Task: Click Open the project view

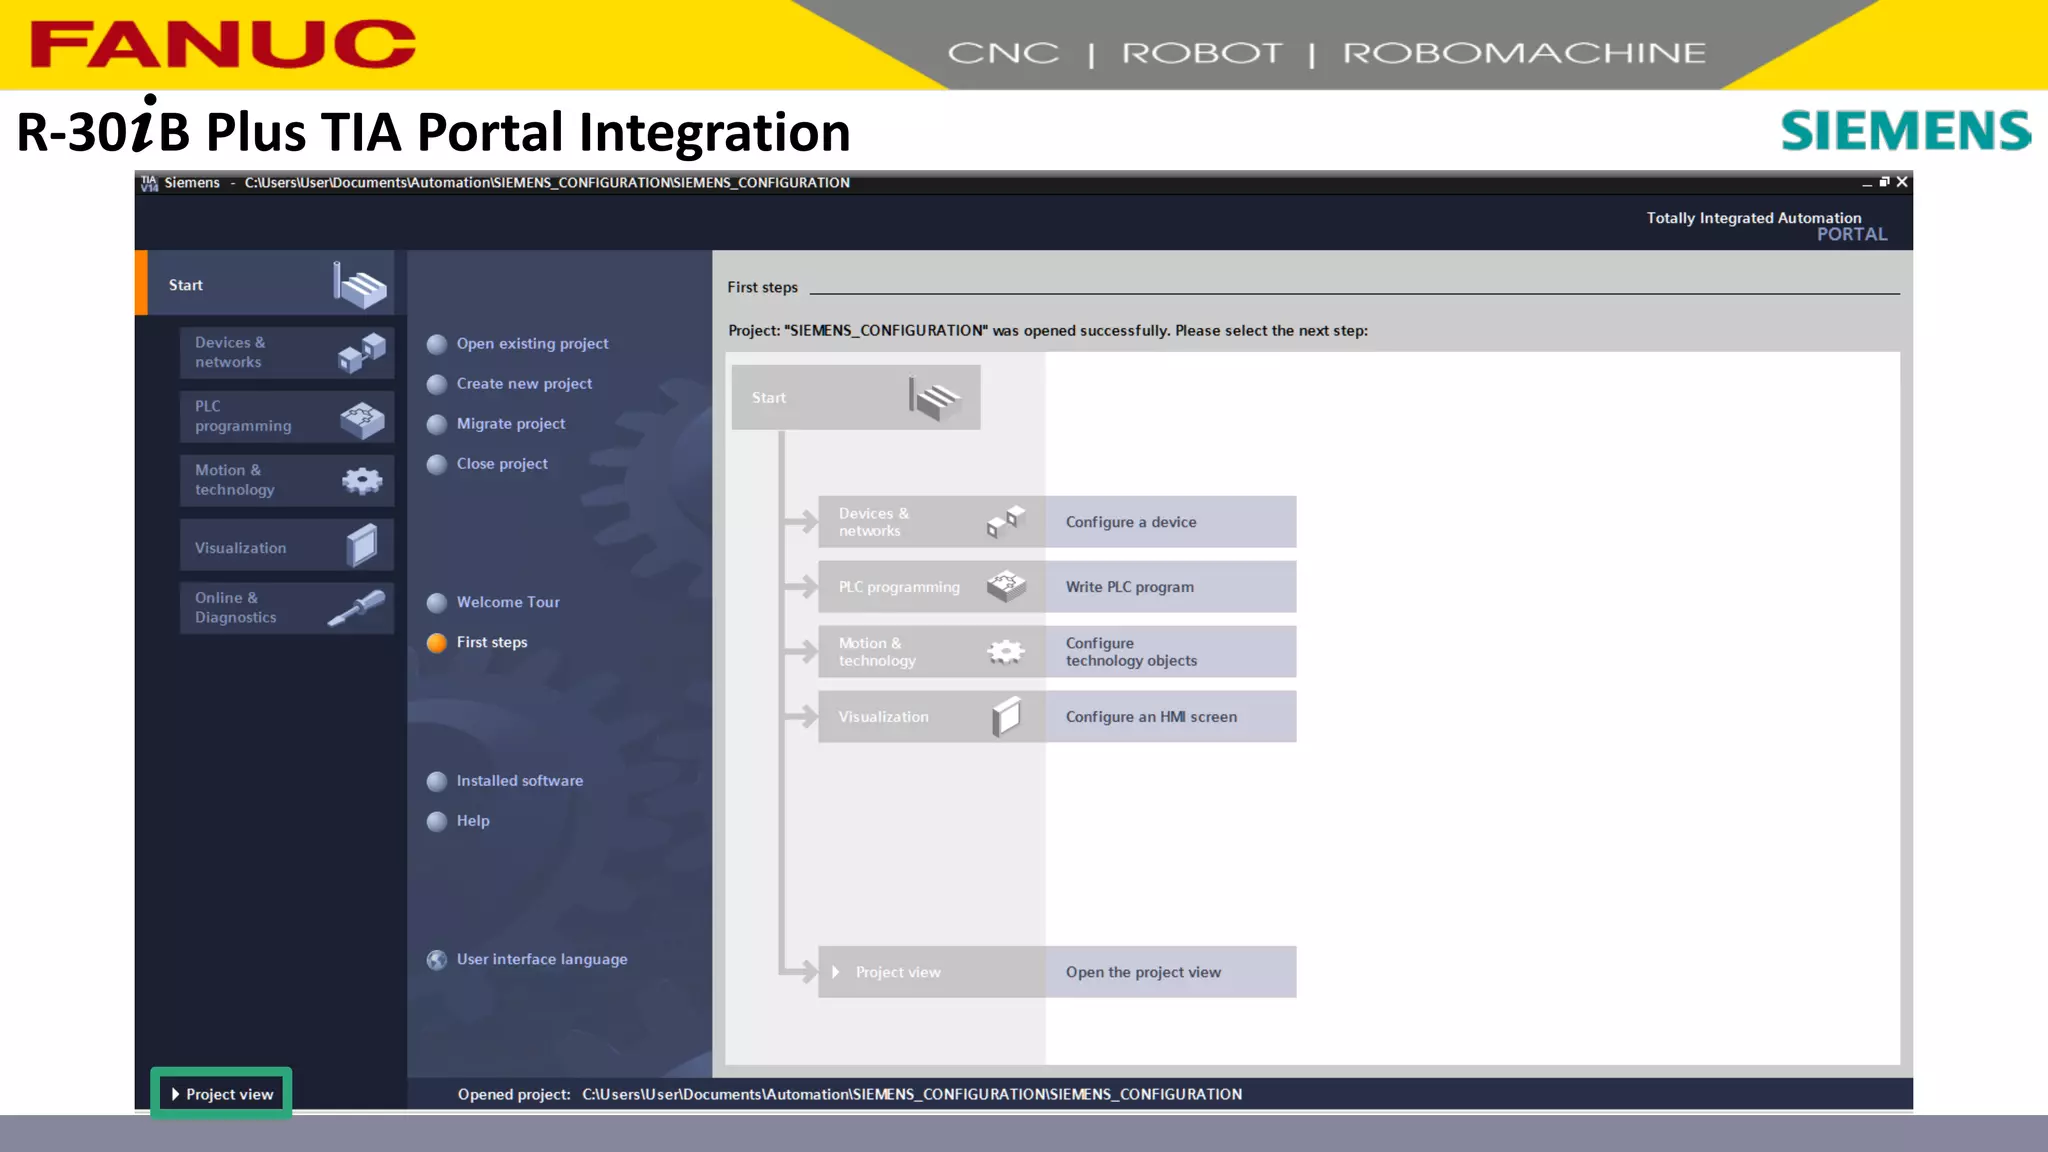Action: pyautogui.click(x=1171, y=972)
